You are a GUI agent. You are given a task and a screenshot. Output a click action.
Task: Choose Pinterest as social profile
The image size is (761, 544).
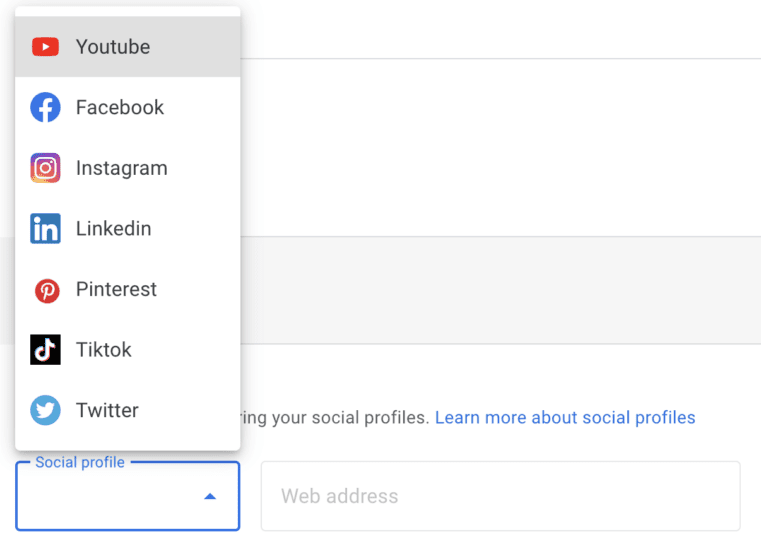click(116, 290)
